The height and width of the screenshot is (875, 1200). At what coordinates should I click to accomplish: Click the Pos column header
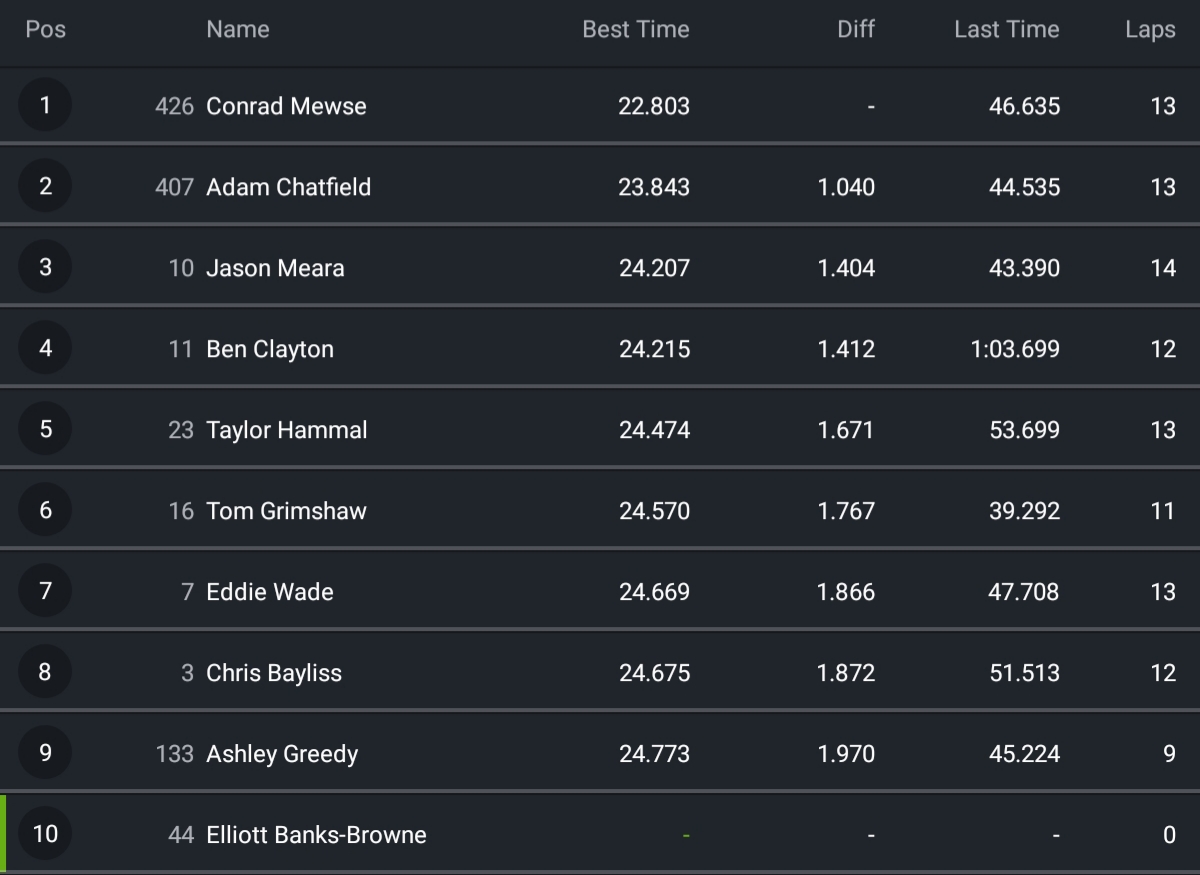click(45, 30)
